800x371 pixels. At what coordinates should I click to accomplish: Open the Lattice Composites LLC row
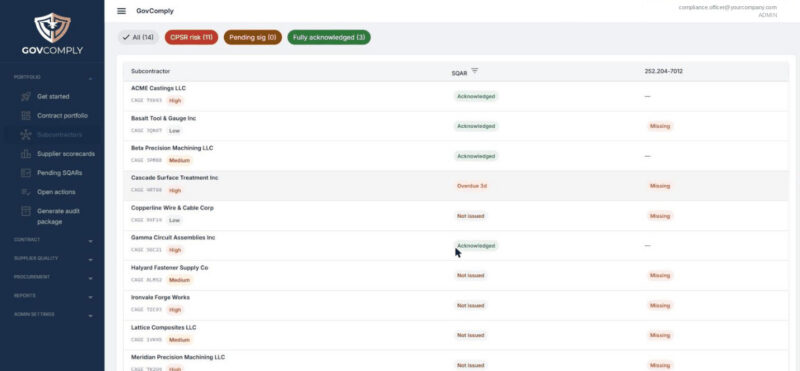tap(456, 335)
